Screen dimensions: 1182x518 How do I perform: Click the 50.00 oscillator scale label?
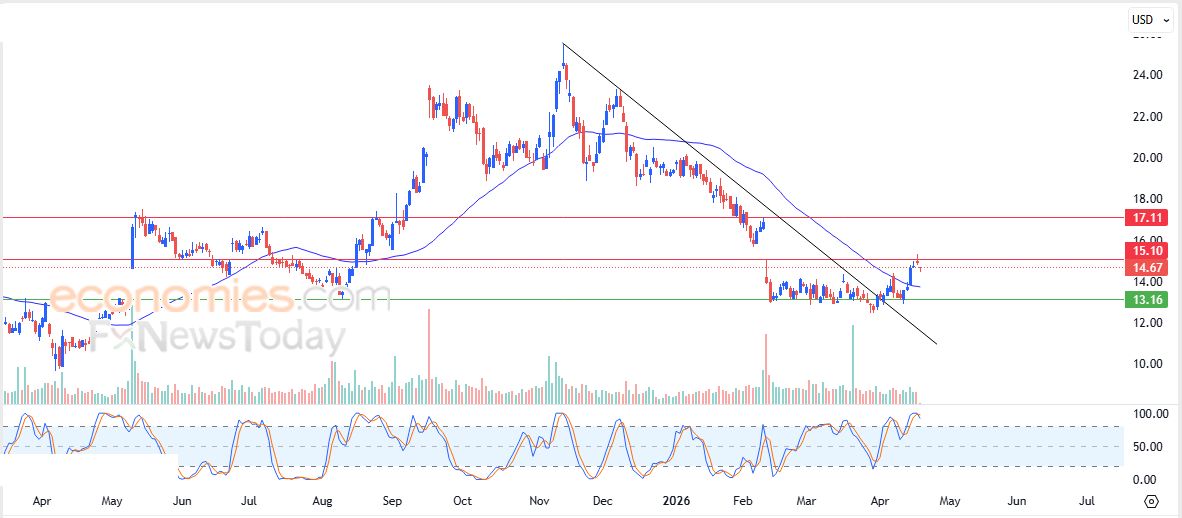[1146, 446]
